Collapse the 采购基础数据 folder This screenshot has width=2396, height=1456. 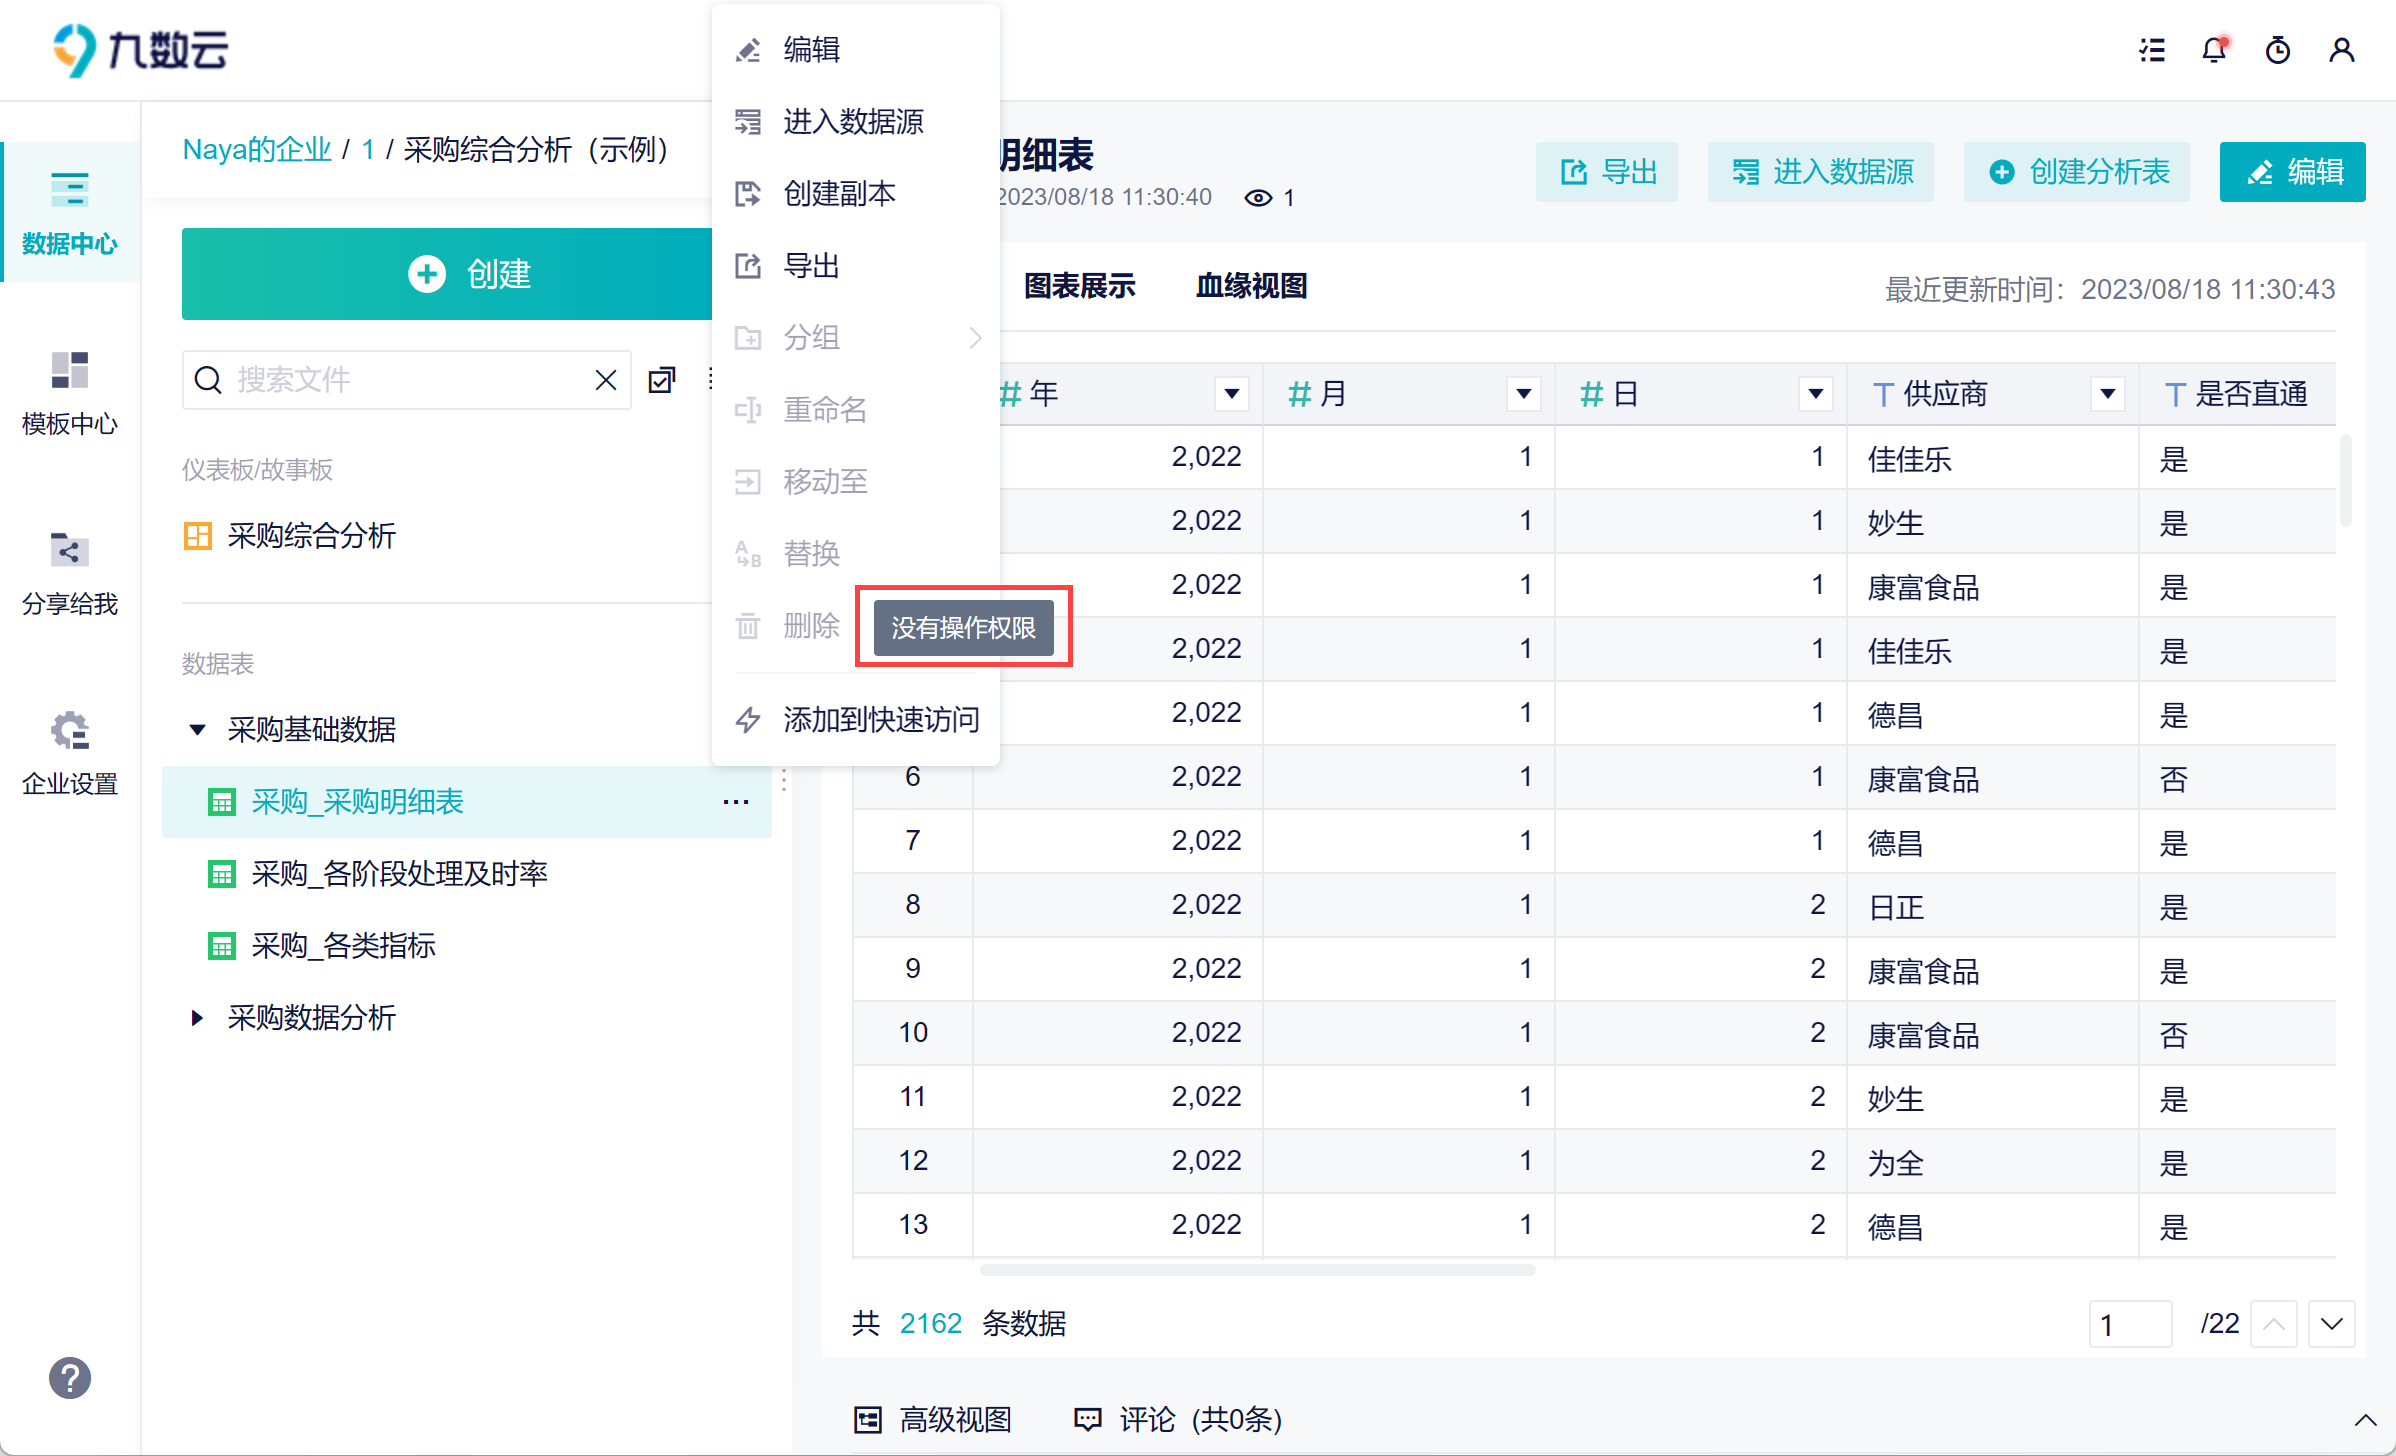tap(197, 730)
